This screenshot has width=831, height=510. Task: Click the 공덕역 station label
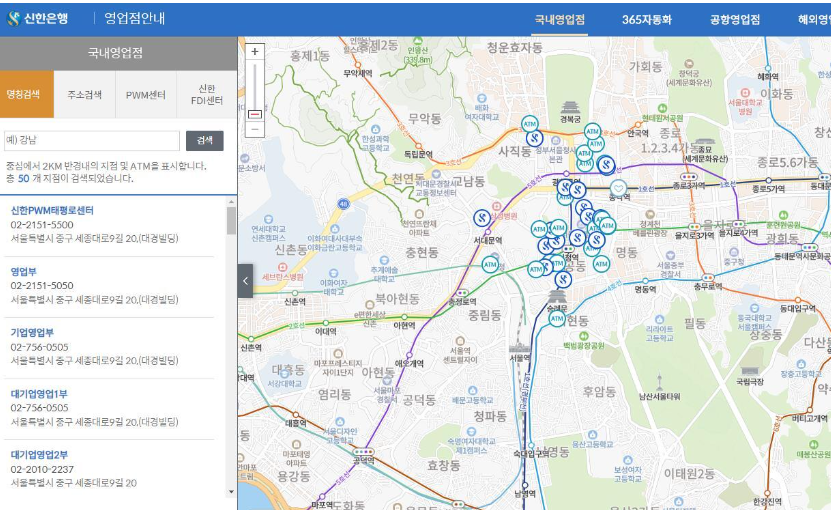point(364,461)
